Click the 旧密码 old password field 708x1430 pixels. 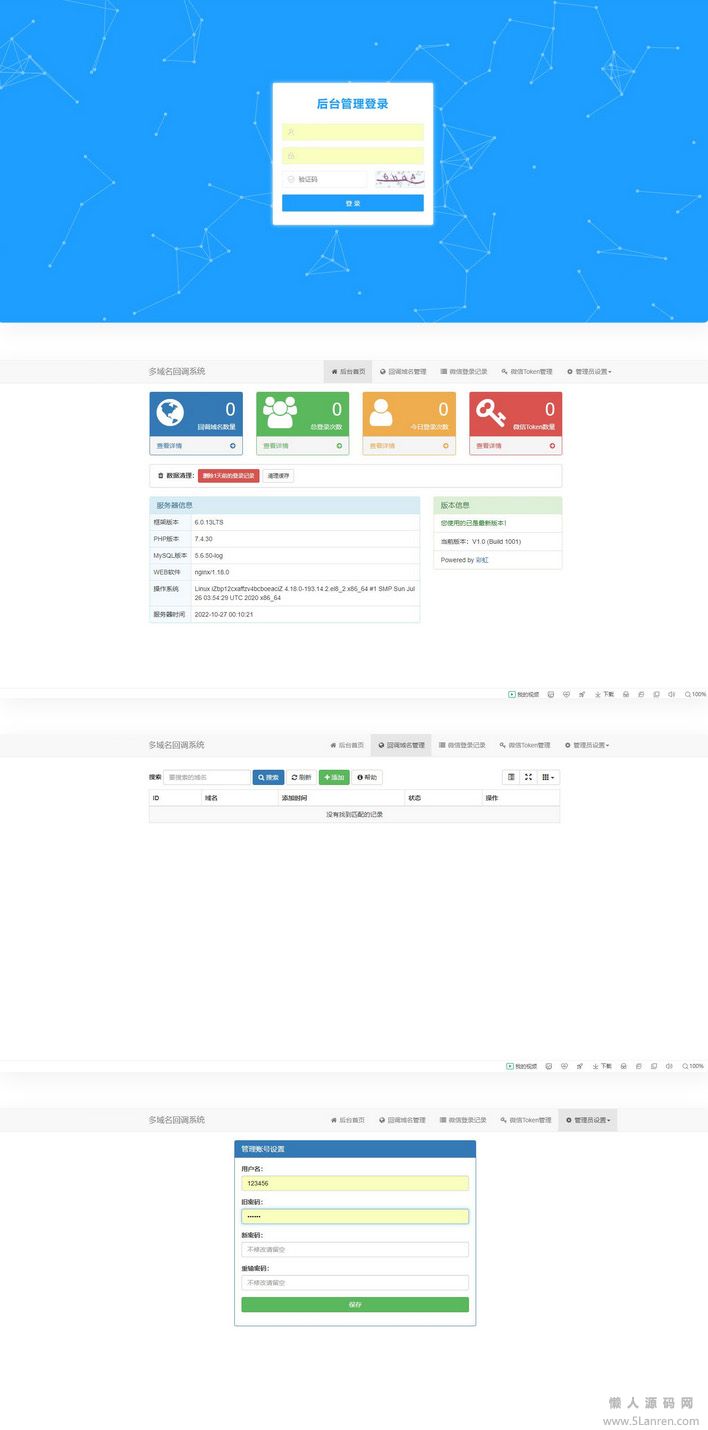point(355,1216)
